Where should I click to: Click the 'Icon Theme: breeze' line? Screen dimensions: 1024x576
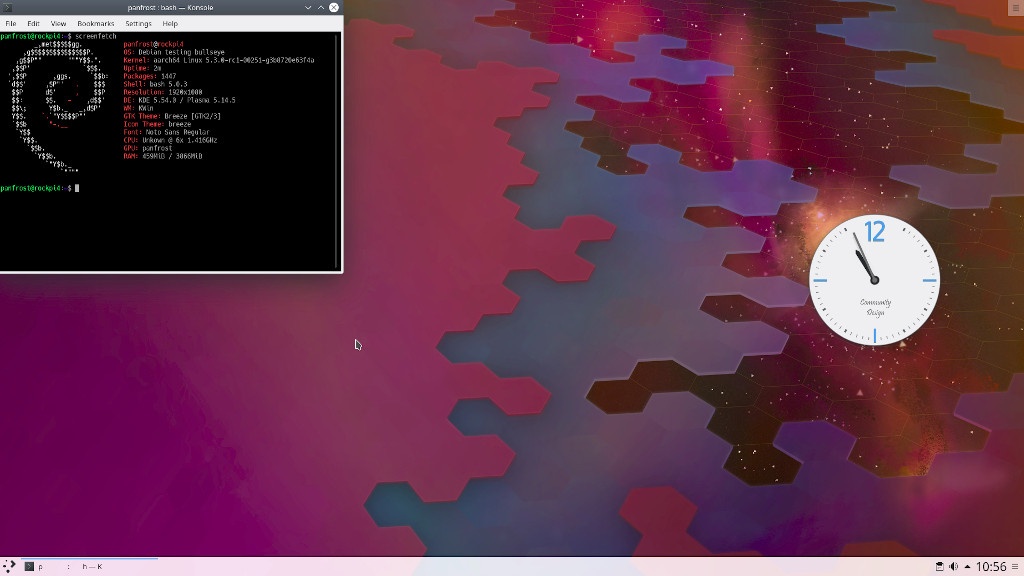point(157,124)
